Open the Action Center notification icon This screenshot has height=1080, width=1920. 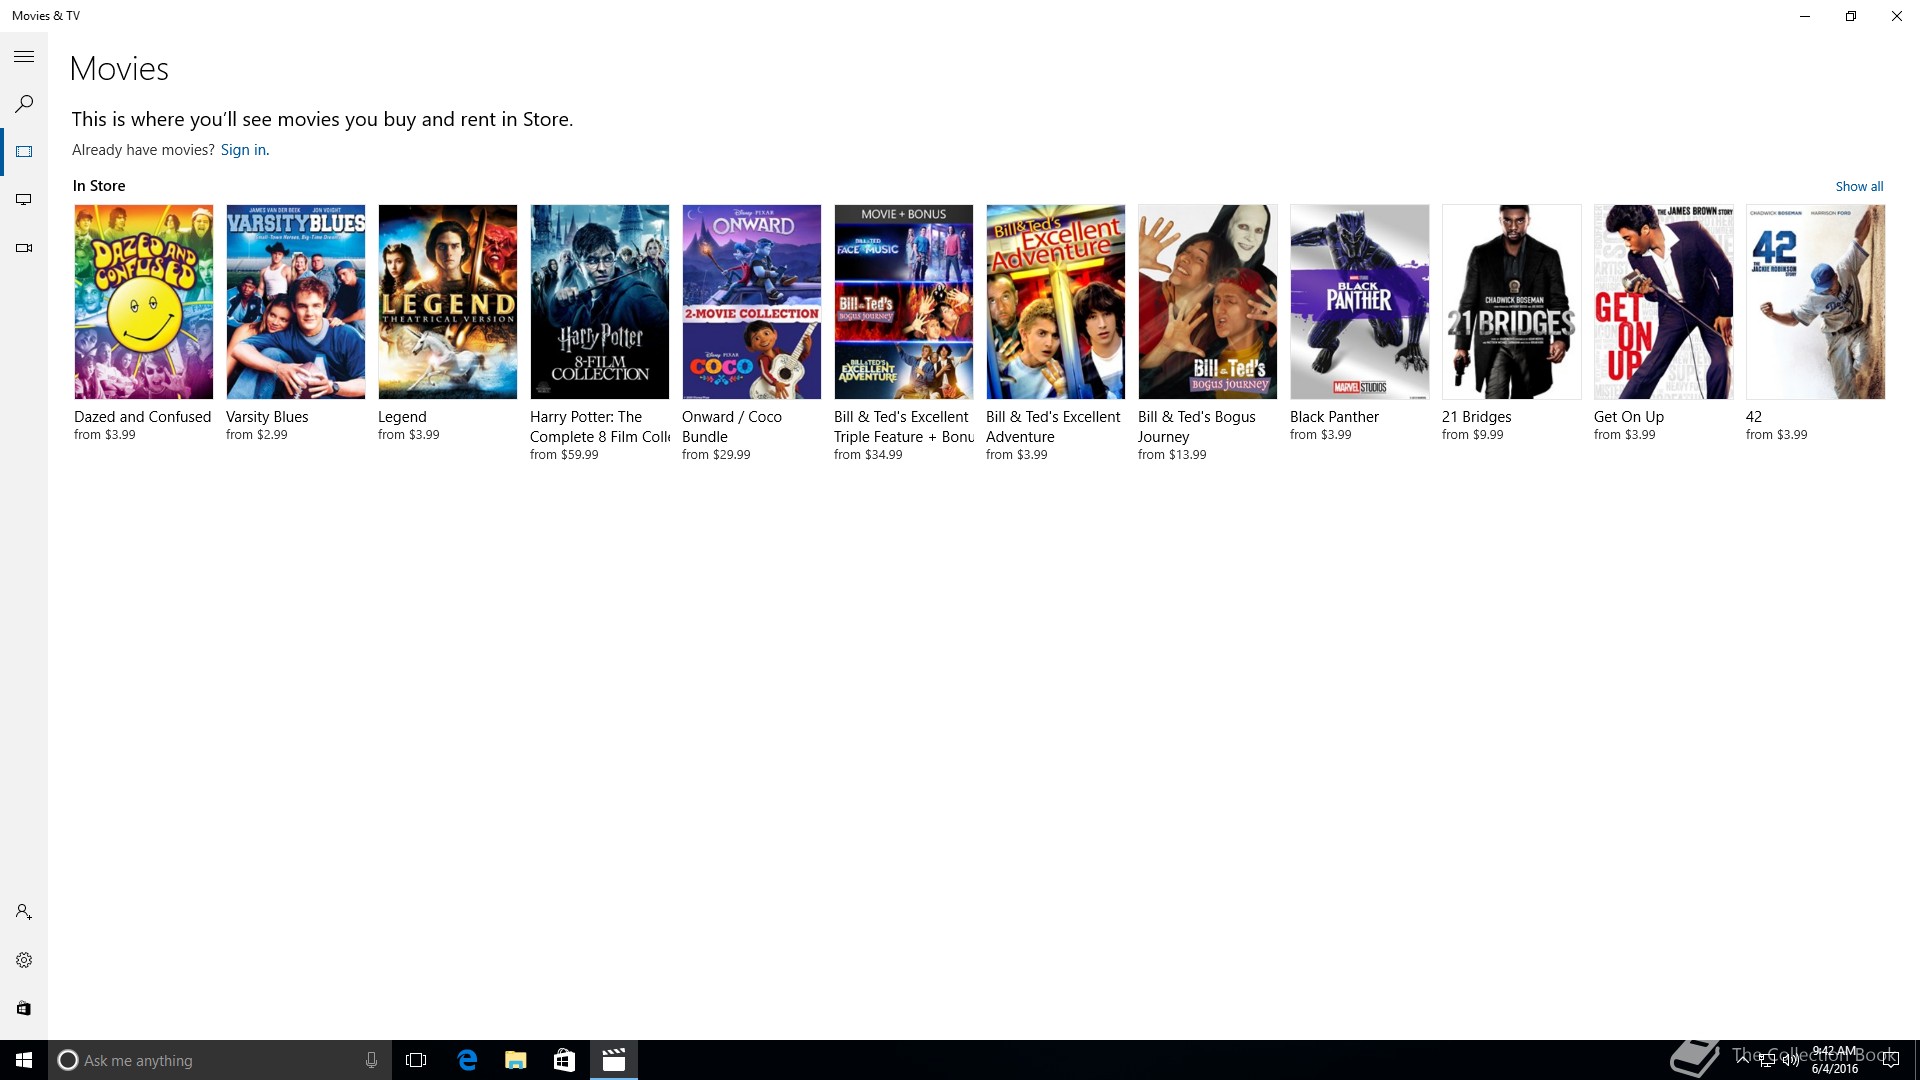(1890, 1060)
